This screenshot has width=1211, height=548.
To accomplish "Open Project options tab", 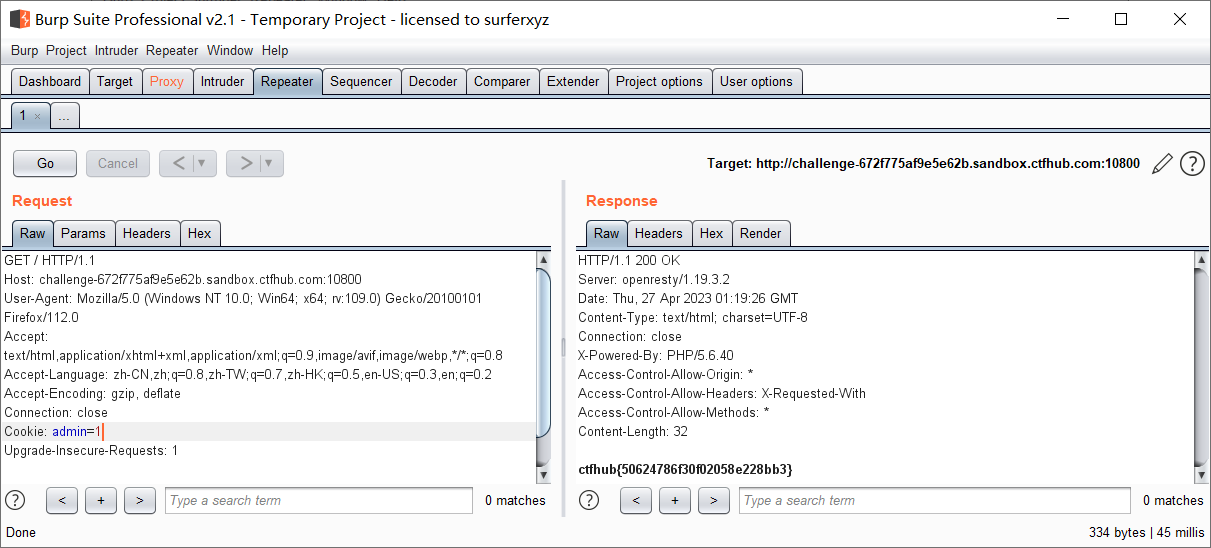I will pyautogui.click(x=659, y=82).
